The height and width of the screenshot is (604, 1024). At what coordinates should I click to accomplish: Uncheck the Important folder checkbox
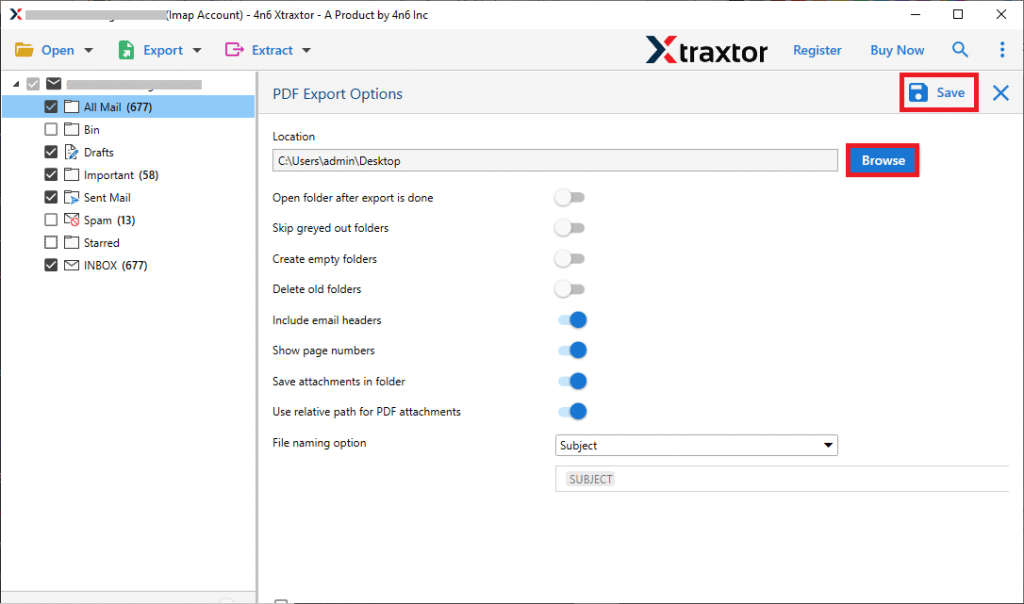pyautogui.click(x=51, y=175)
